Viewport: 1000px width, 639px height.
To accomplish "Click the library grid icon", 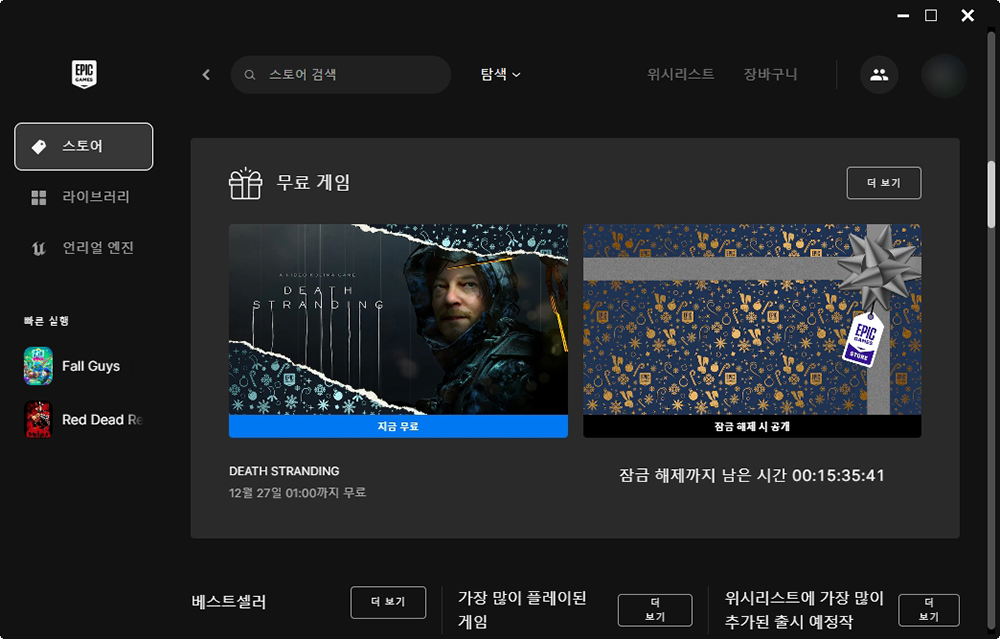I will tap(39, 198).
